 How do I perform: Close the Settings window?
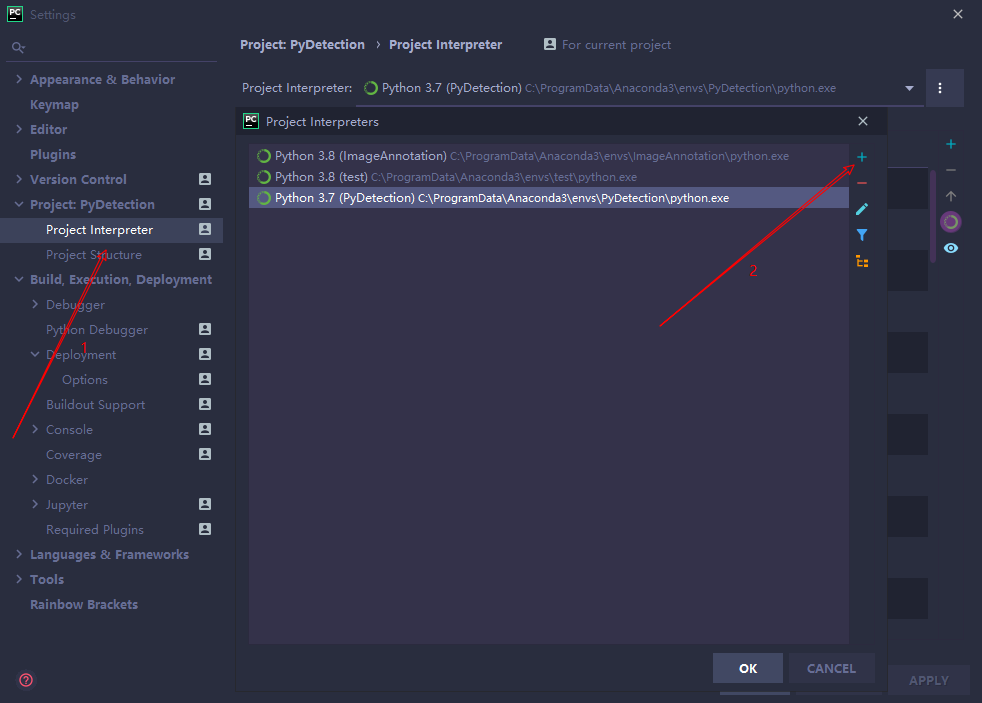[x=958, y=14]
